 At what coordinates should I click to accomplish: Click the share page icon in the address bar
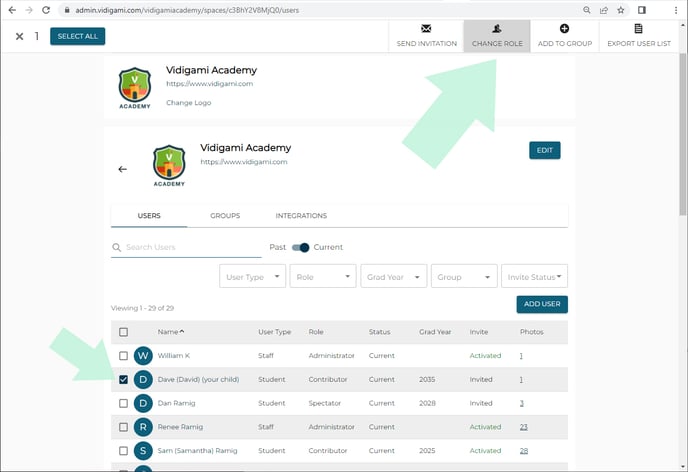pos(604,10)
